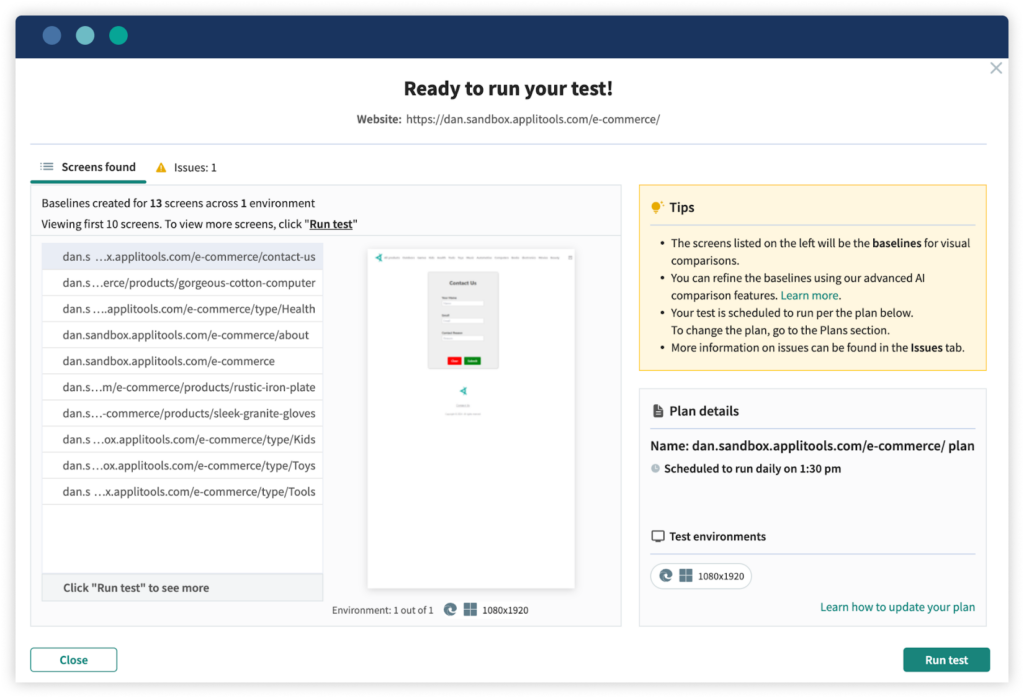Click the Windows icon below the preview
Screen dimensions: 1024x698
[470, 610]
